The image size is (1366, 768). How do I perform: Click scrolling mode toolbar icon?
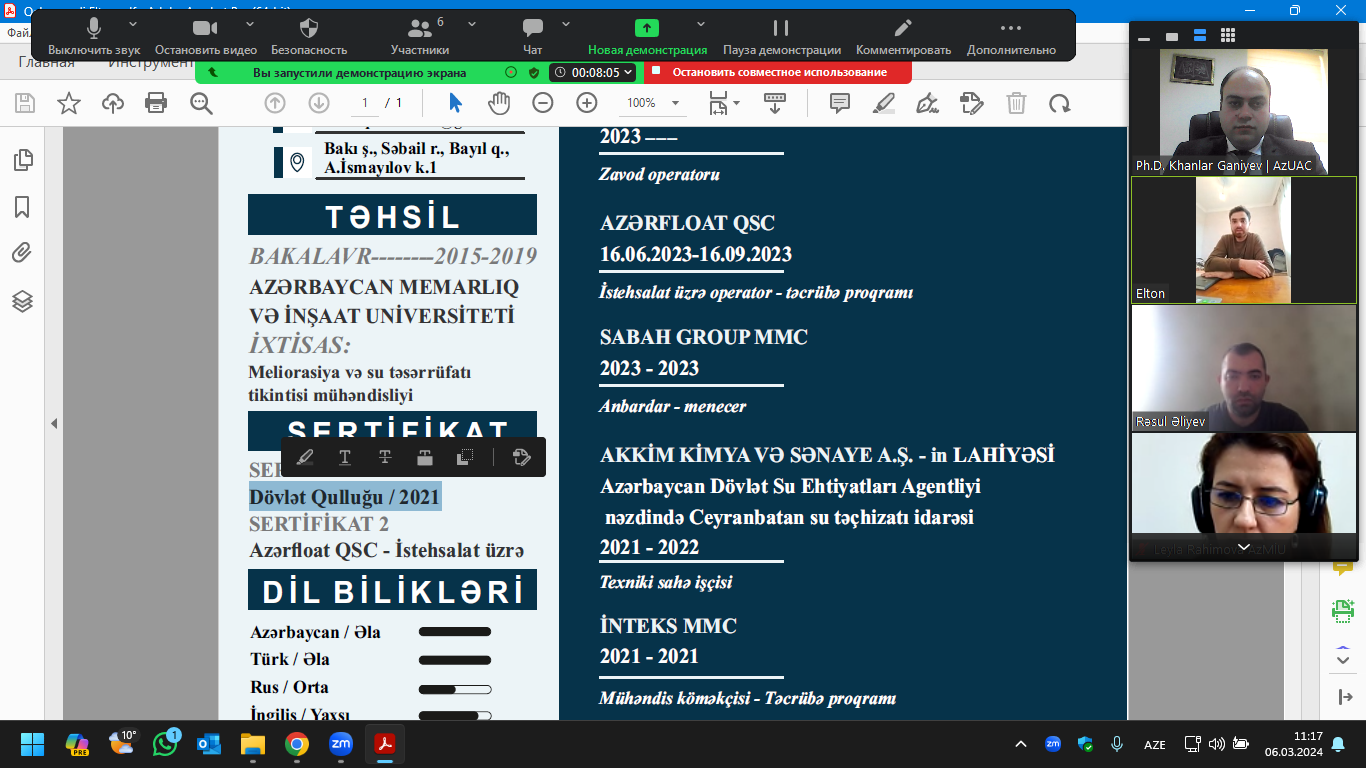pos(774,103)
